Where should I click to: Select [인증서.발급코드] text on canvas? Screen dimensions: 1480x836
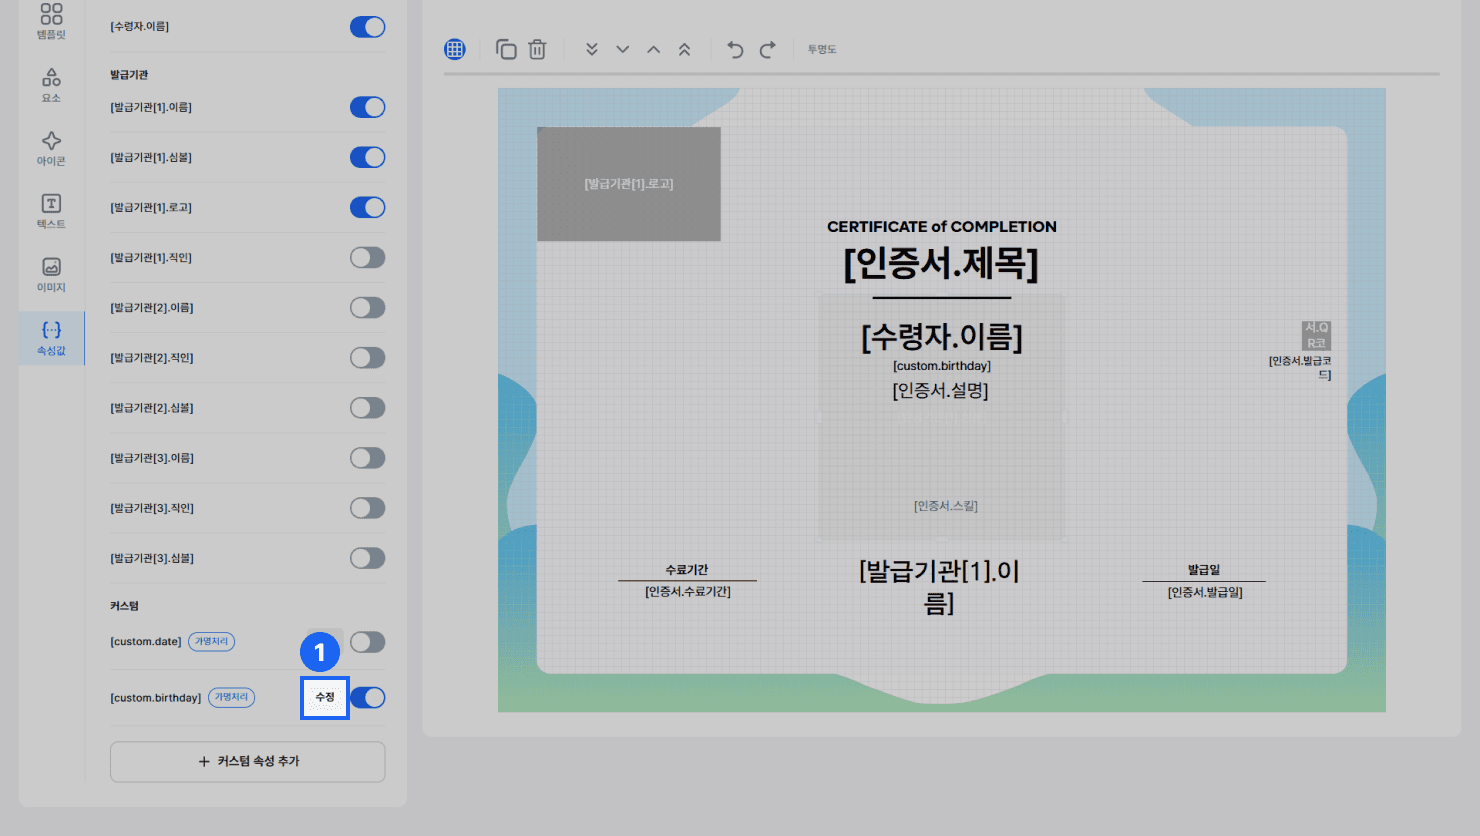[x=1300, y=368]
